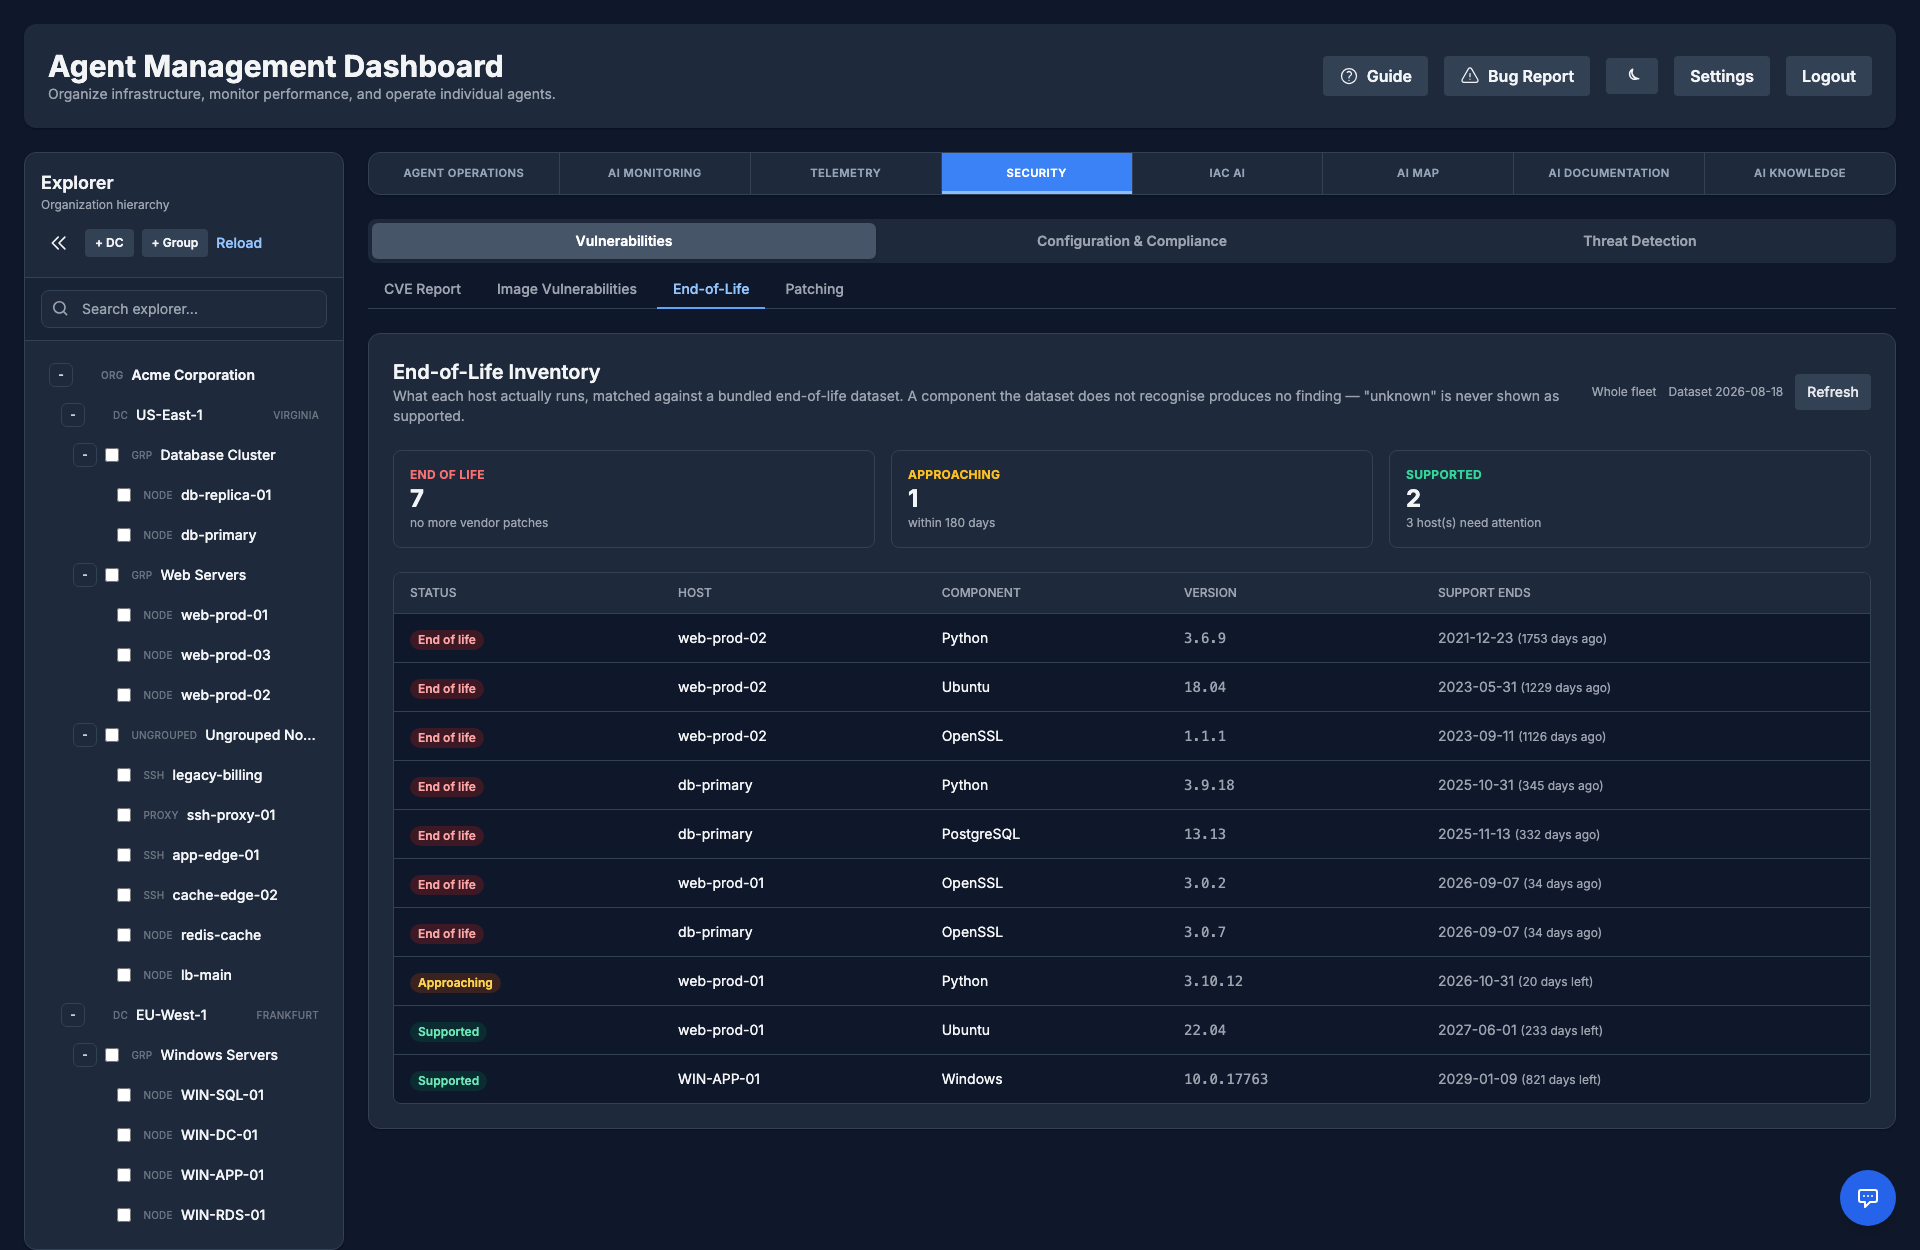Tick the legacy-billing checkbox
This screenshot has height=1250, width=1920.
click(124, 775)
